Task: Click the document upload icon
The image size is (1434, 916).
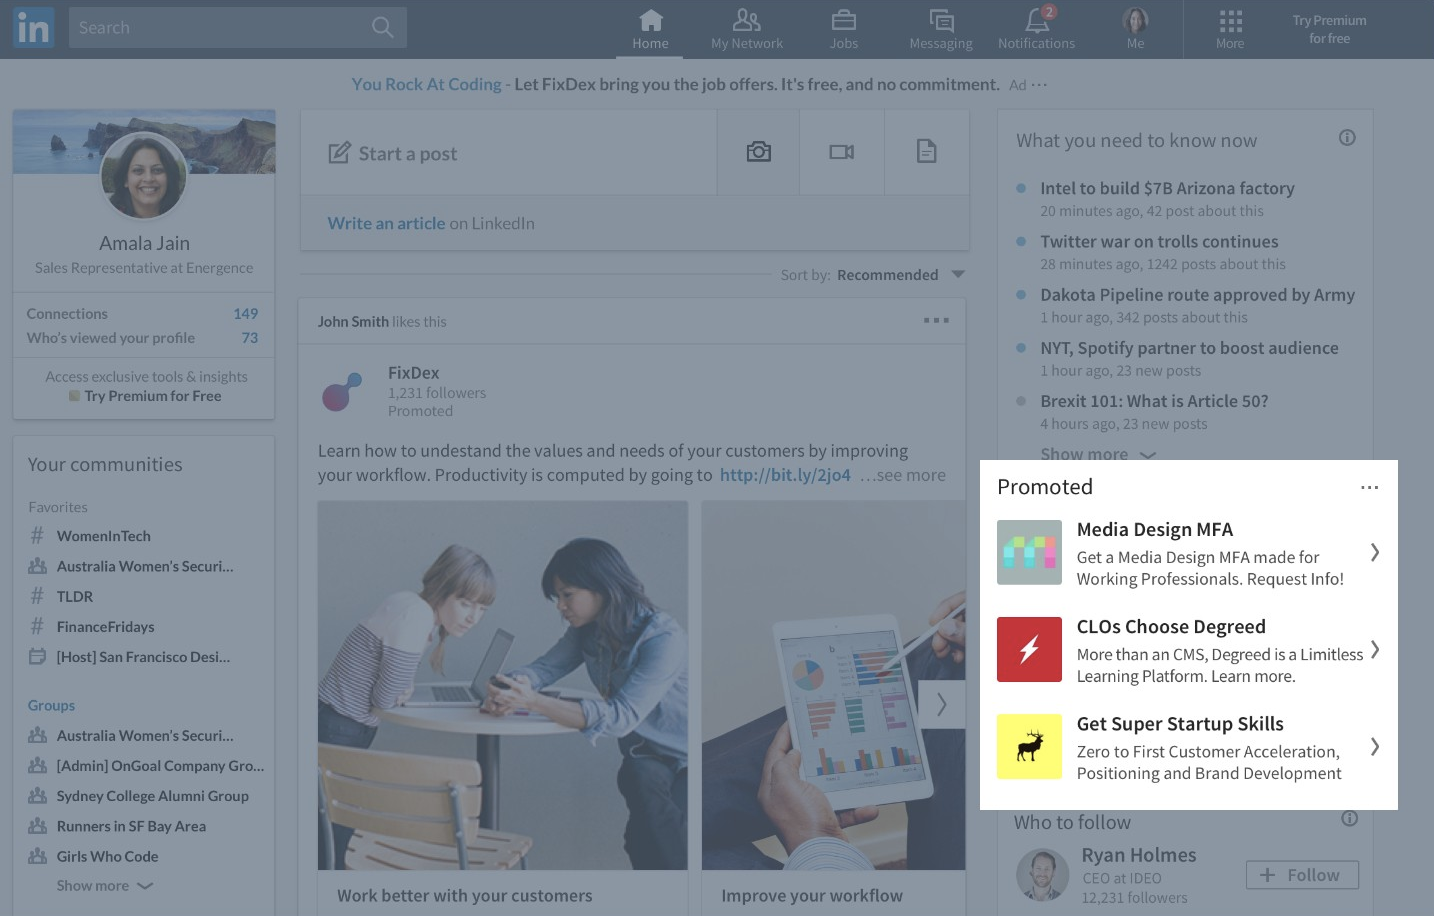Action: (927, 152)
